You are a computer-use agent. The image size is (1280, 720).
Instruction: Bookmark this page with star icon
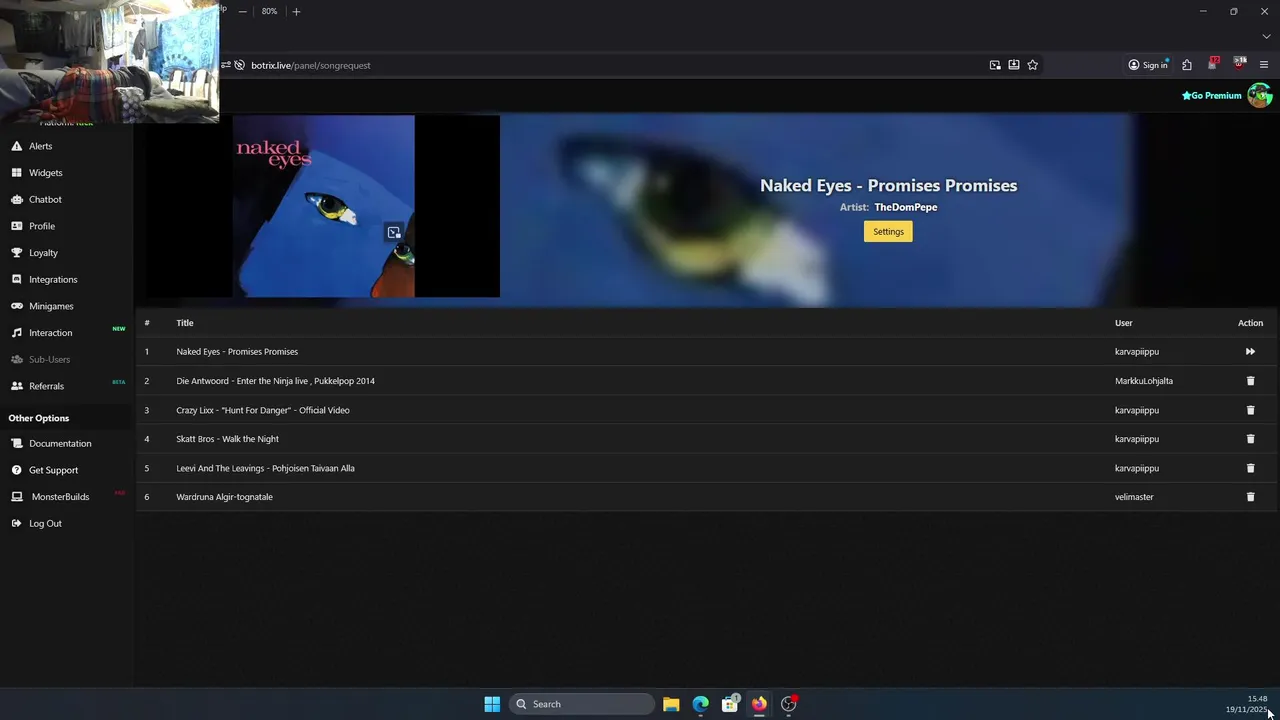click(1033, 65)
